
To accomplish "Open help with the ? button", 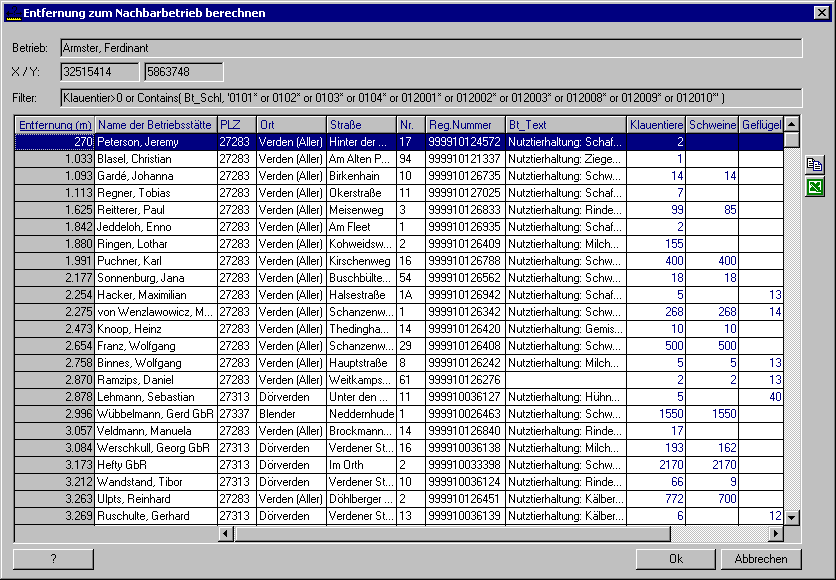I will pos(53,559).
